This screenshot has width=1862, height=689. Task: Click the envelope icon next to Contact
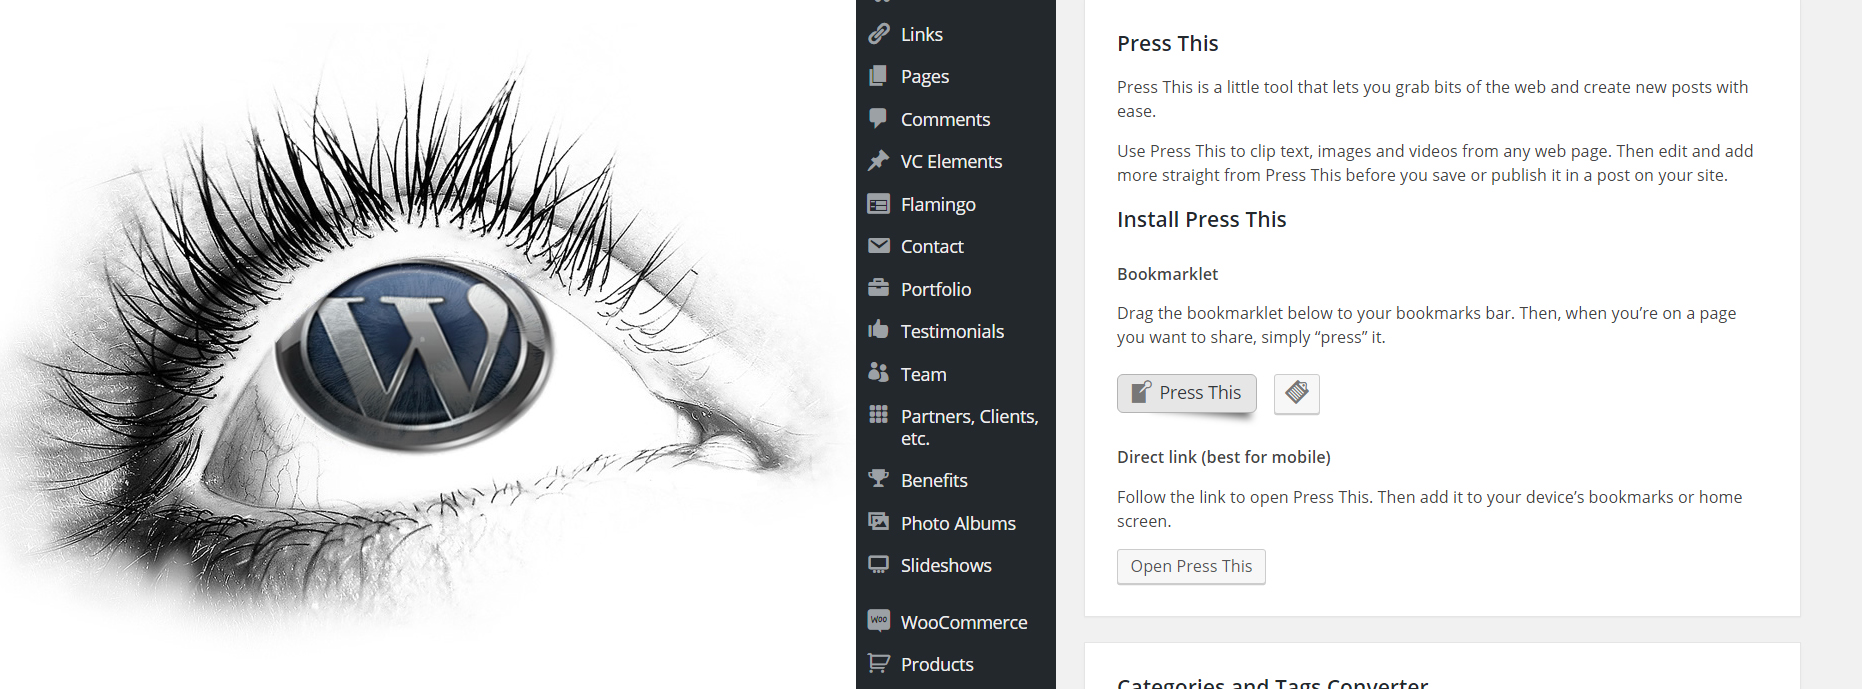[879, 246]
